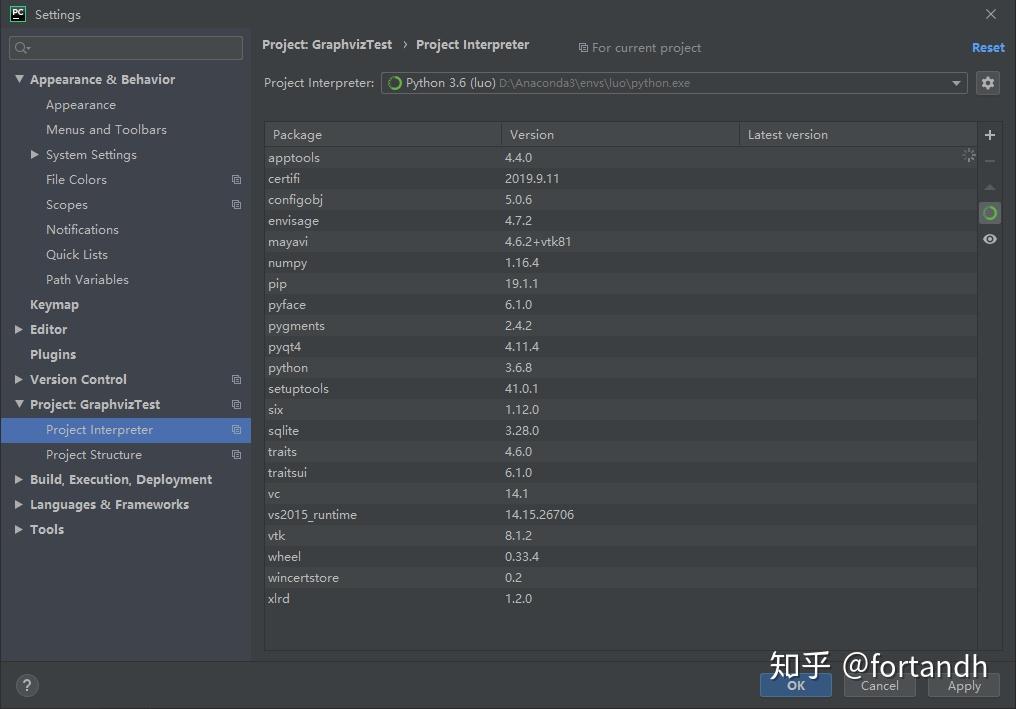Image resolution: width=1016 pixels, height=709 pixels.
Task: Click the Reset link
Action: (988, 47)
